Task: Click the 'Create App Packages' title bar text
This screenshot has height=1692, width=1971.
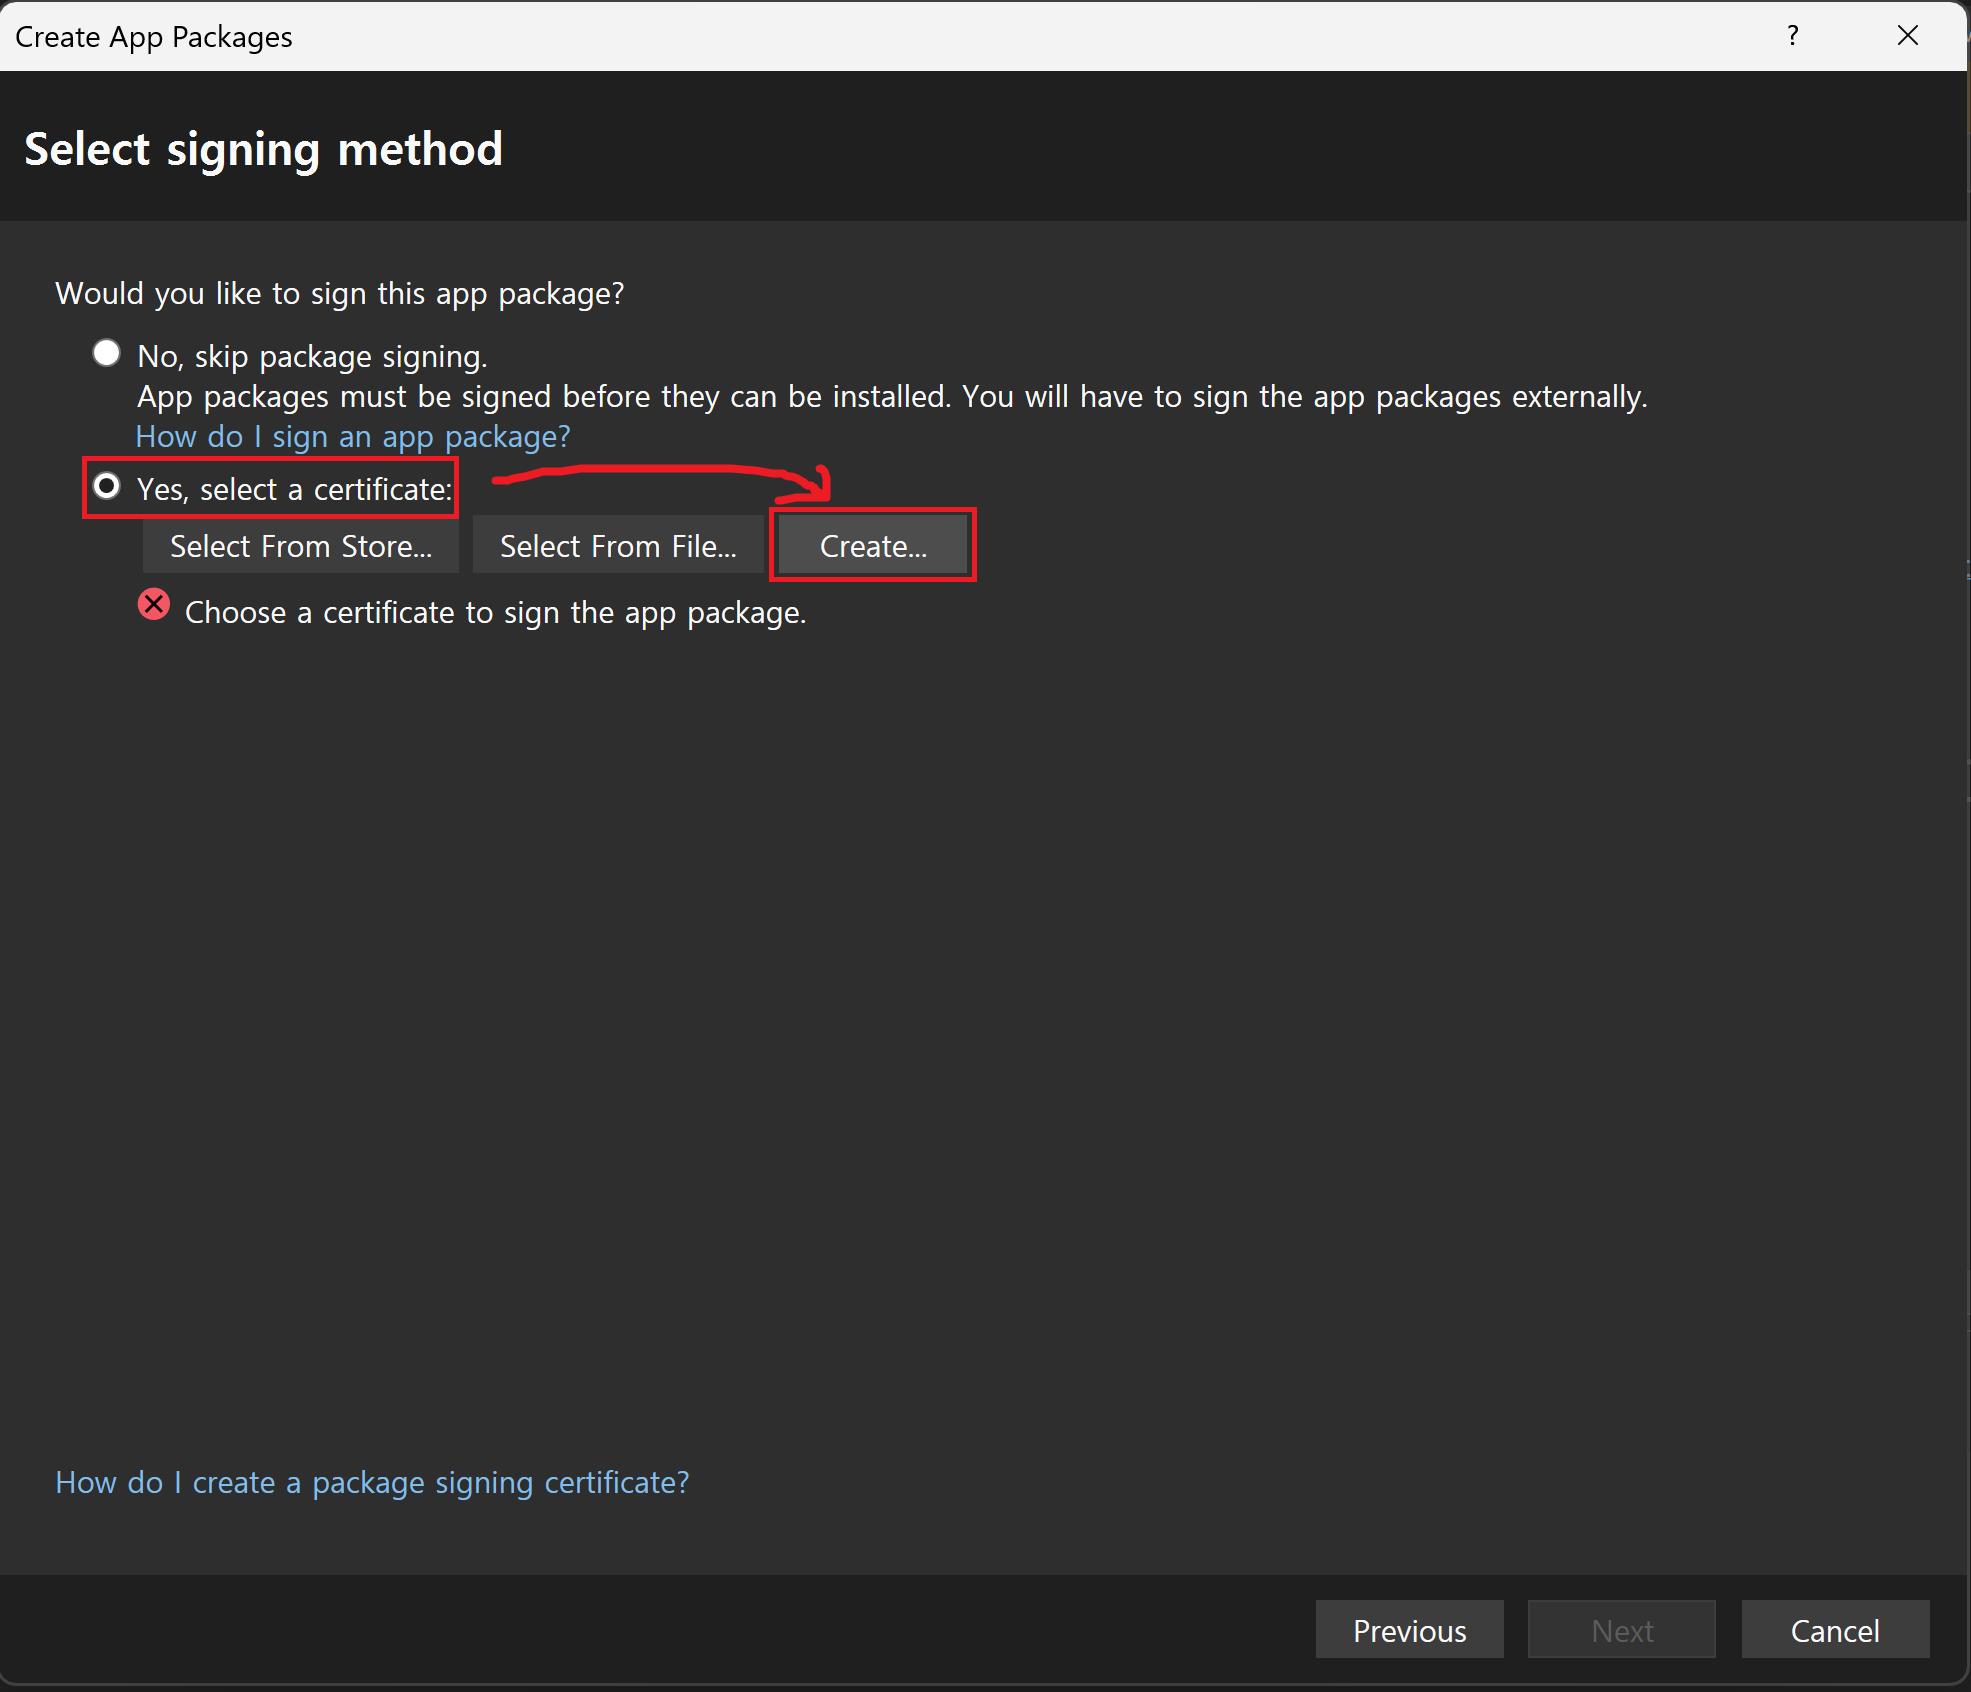Action: pos(154,37)
